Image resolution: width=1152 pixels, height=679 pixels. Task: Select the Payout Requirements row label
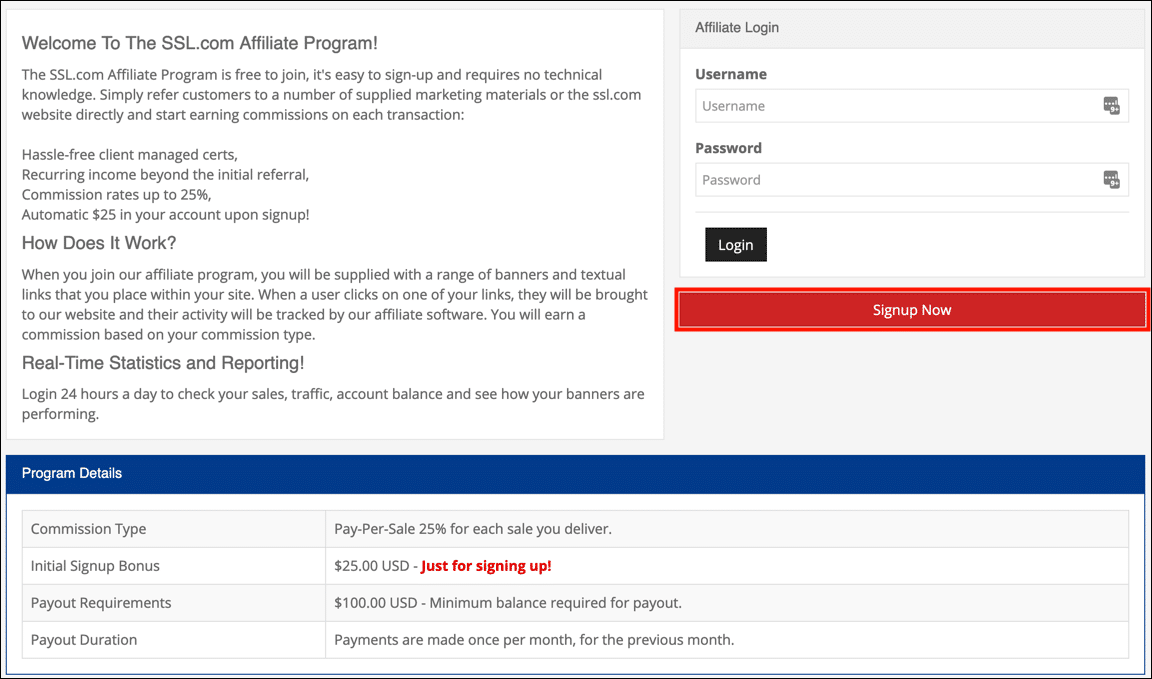coord(101,603)
